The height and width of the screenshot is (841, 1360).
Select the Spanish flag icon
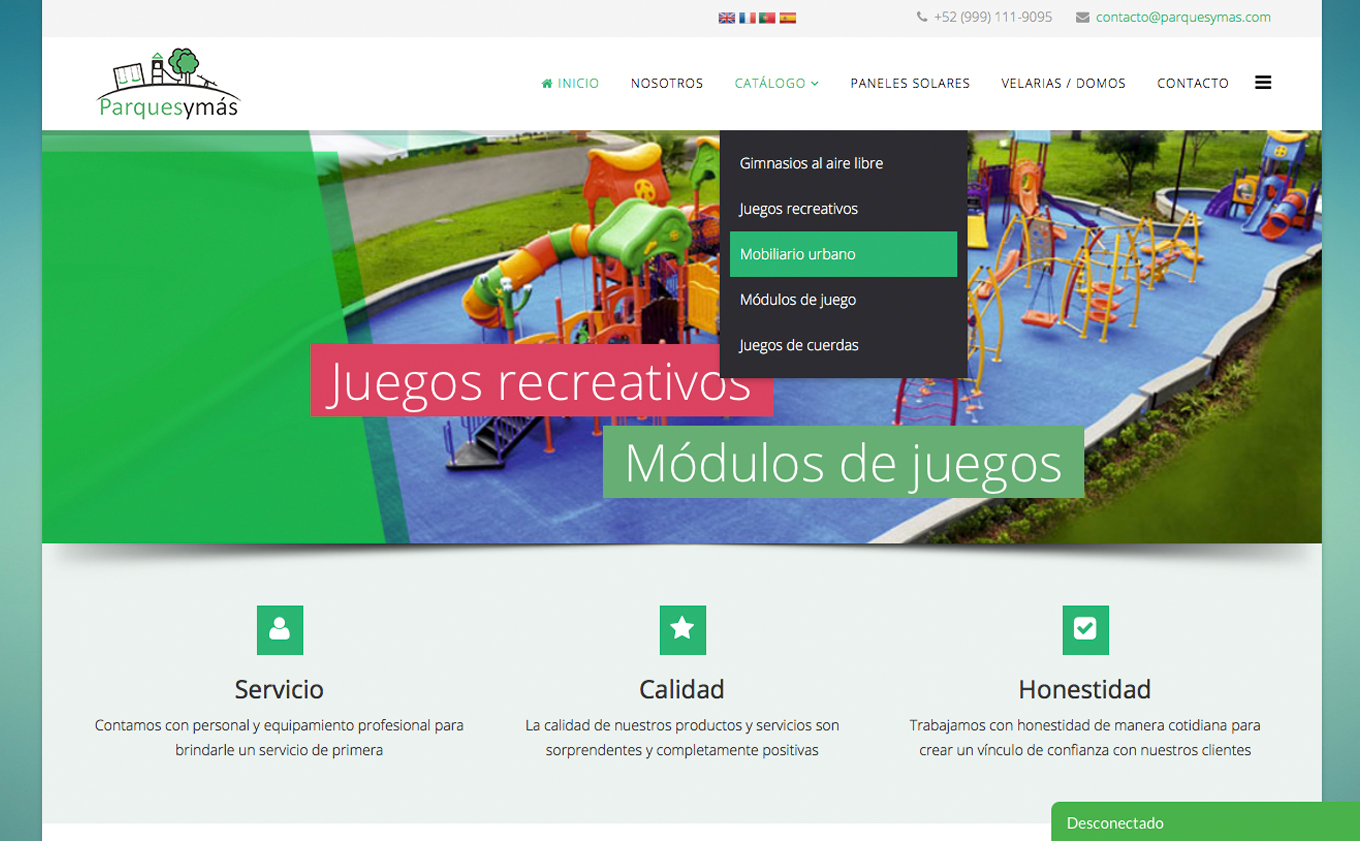pos(788,18)
